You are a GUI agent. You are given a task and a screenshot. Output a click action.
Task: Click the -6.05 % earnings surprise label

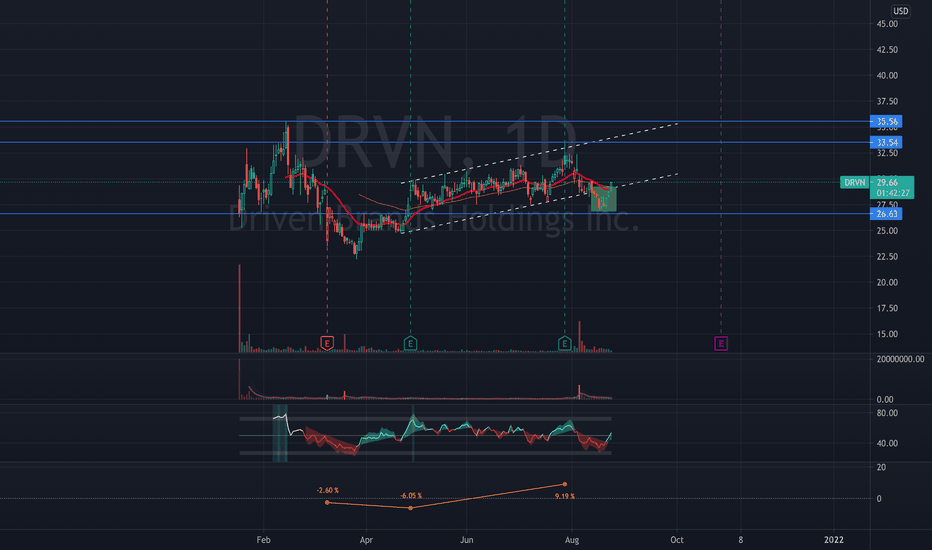(411, 496)
